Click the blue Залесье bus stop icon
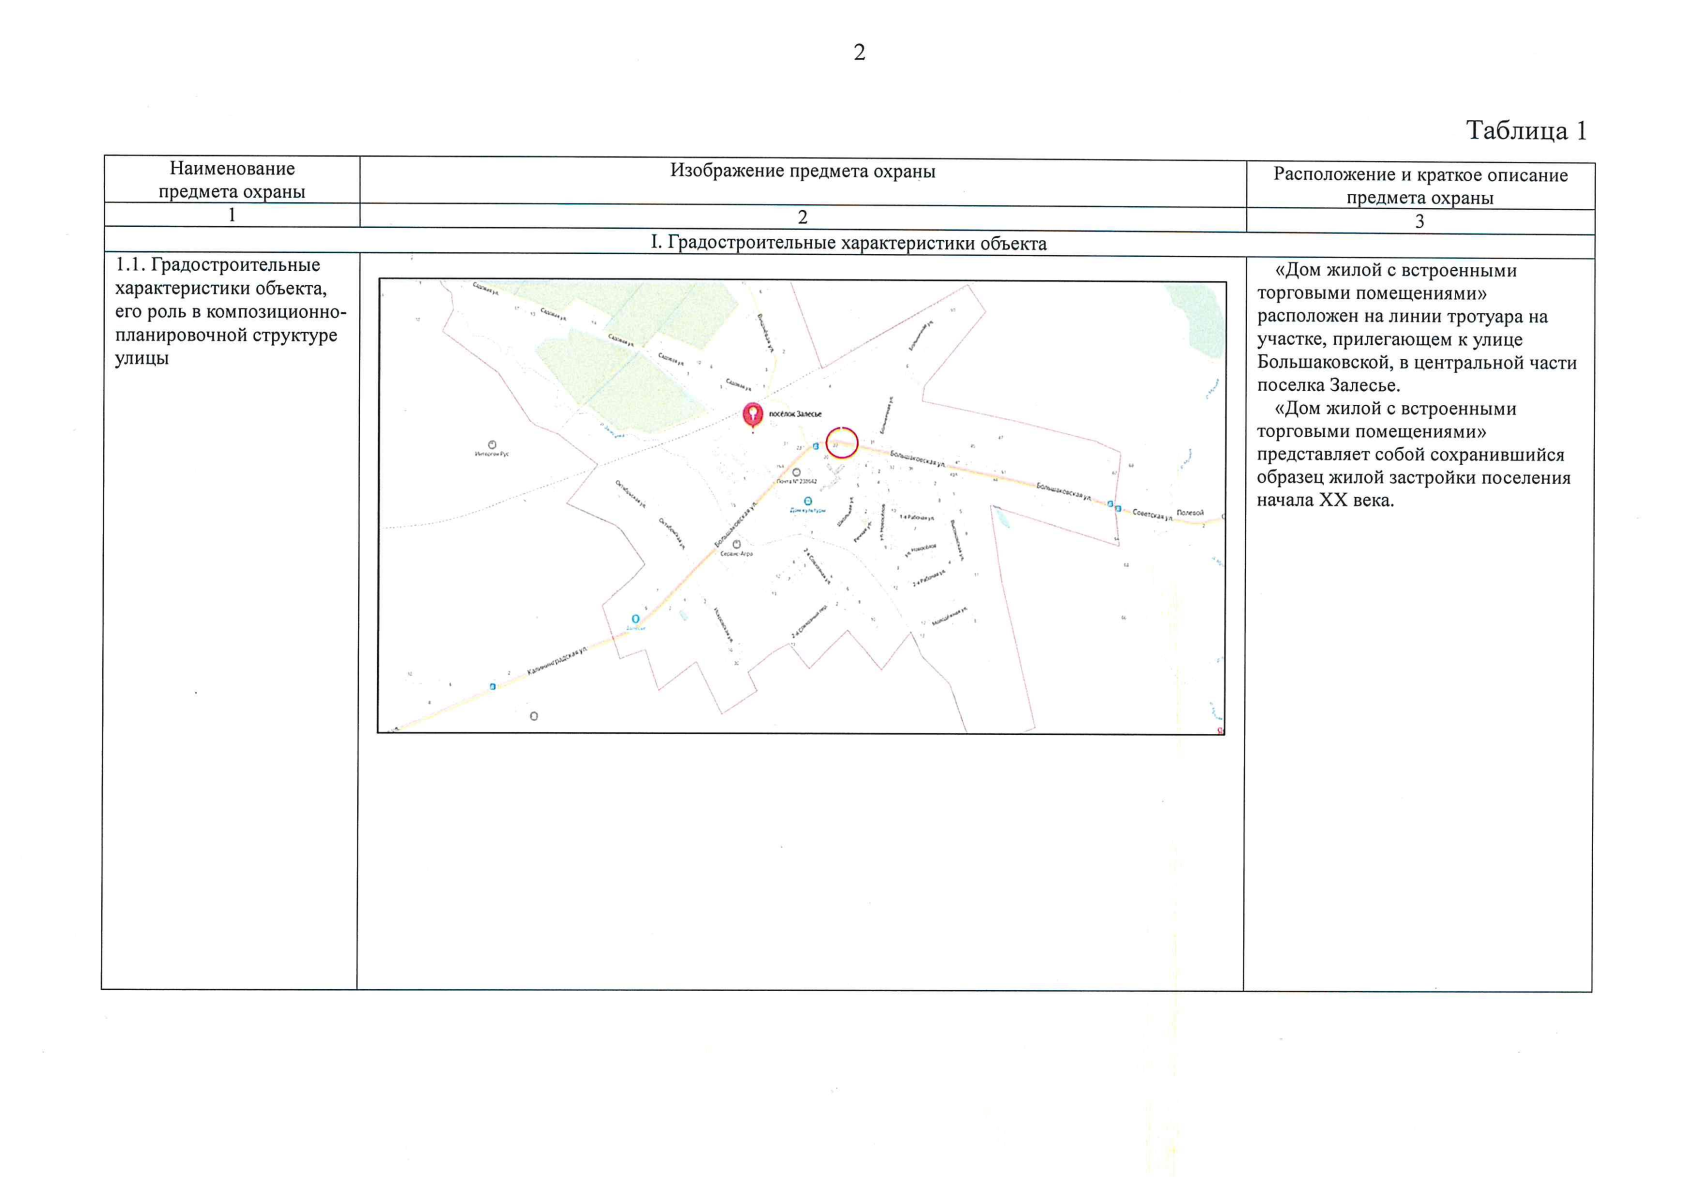This screenshot has height=1200, width=1697. coord(635,619)
